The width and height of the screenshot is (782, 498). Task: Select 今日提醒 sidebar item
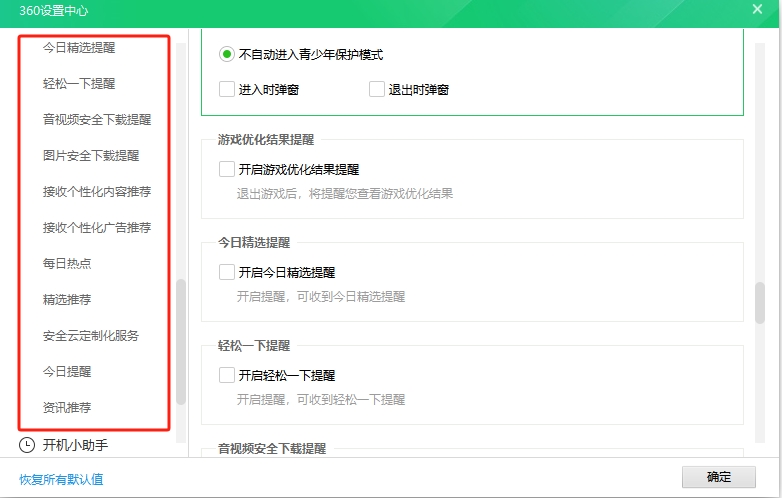pyautogui.click(x=67, y=371)
